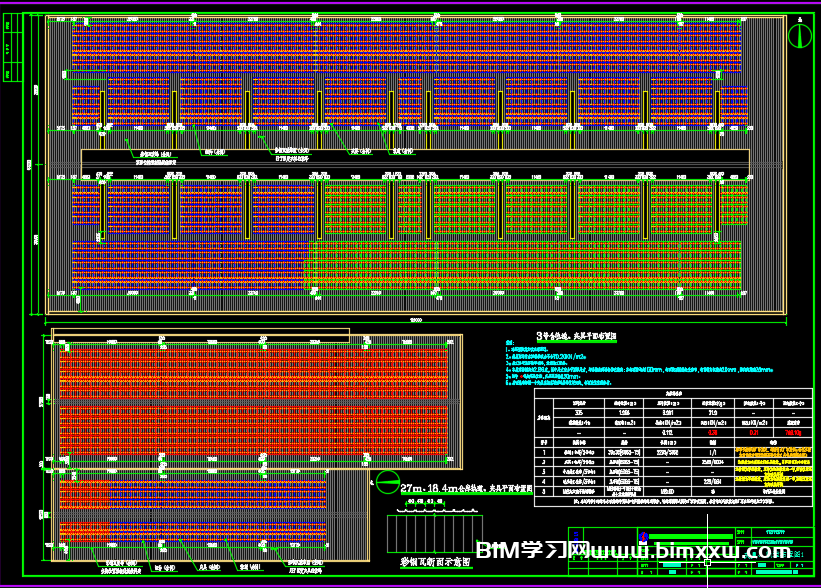Viewport: 821px width, 588px height.
Task: Select the large red panel block in lower-left plan
Action: [x=250, y=400]
